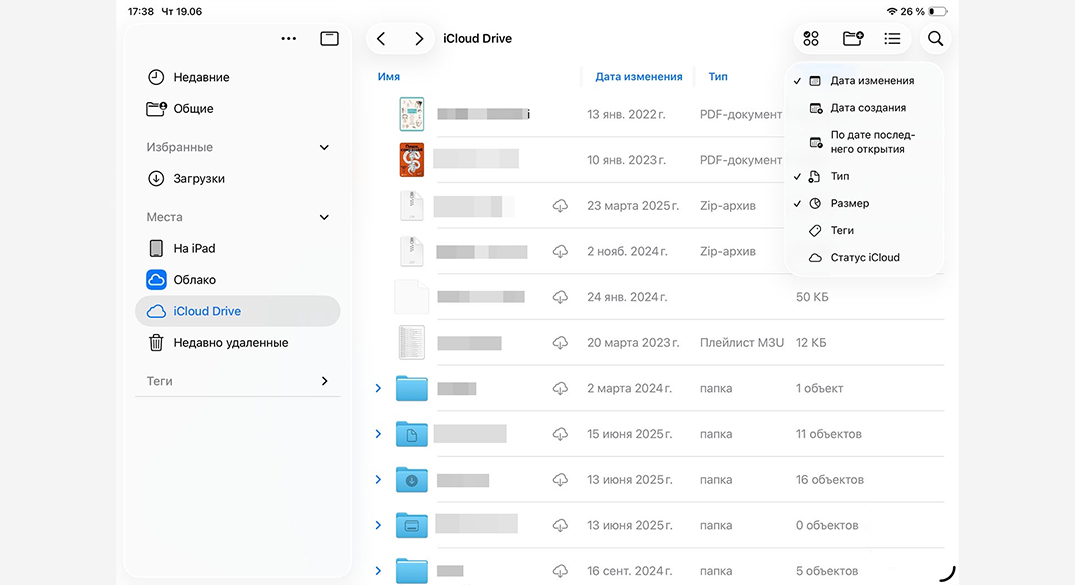Click the search magnifier icon
This screenshot has height=585, width=1075.
pyautogui.click(x=935, y=39)
